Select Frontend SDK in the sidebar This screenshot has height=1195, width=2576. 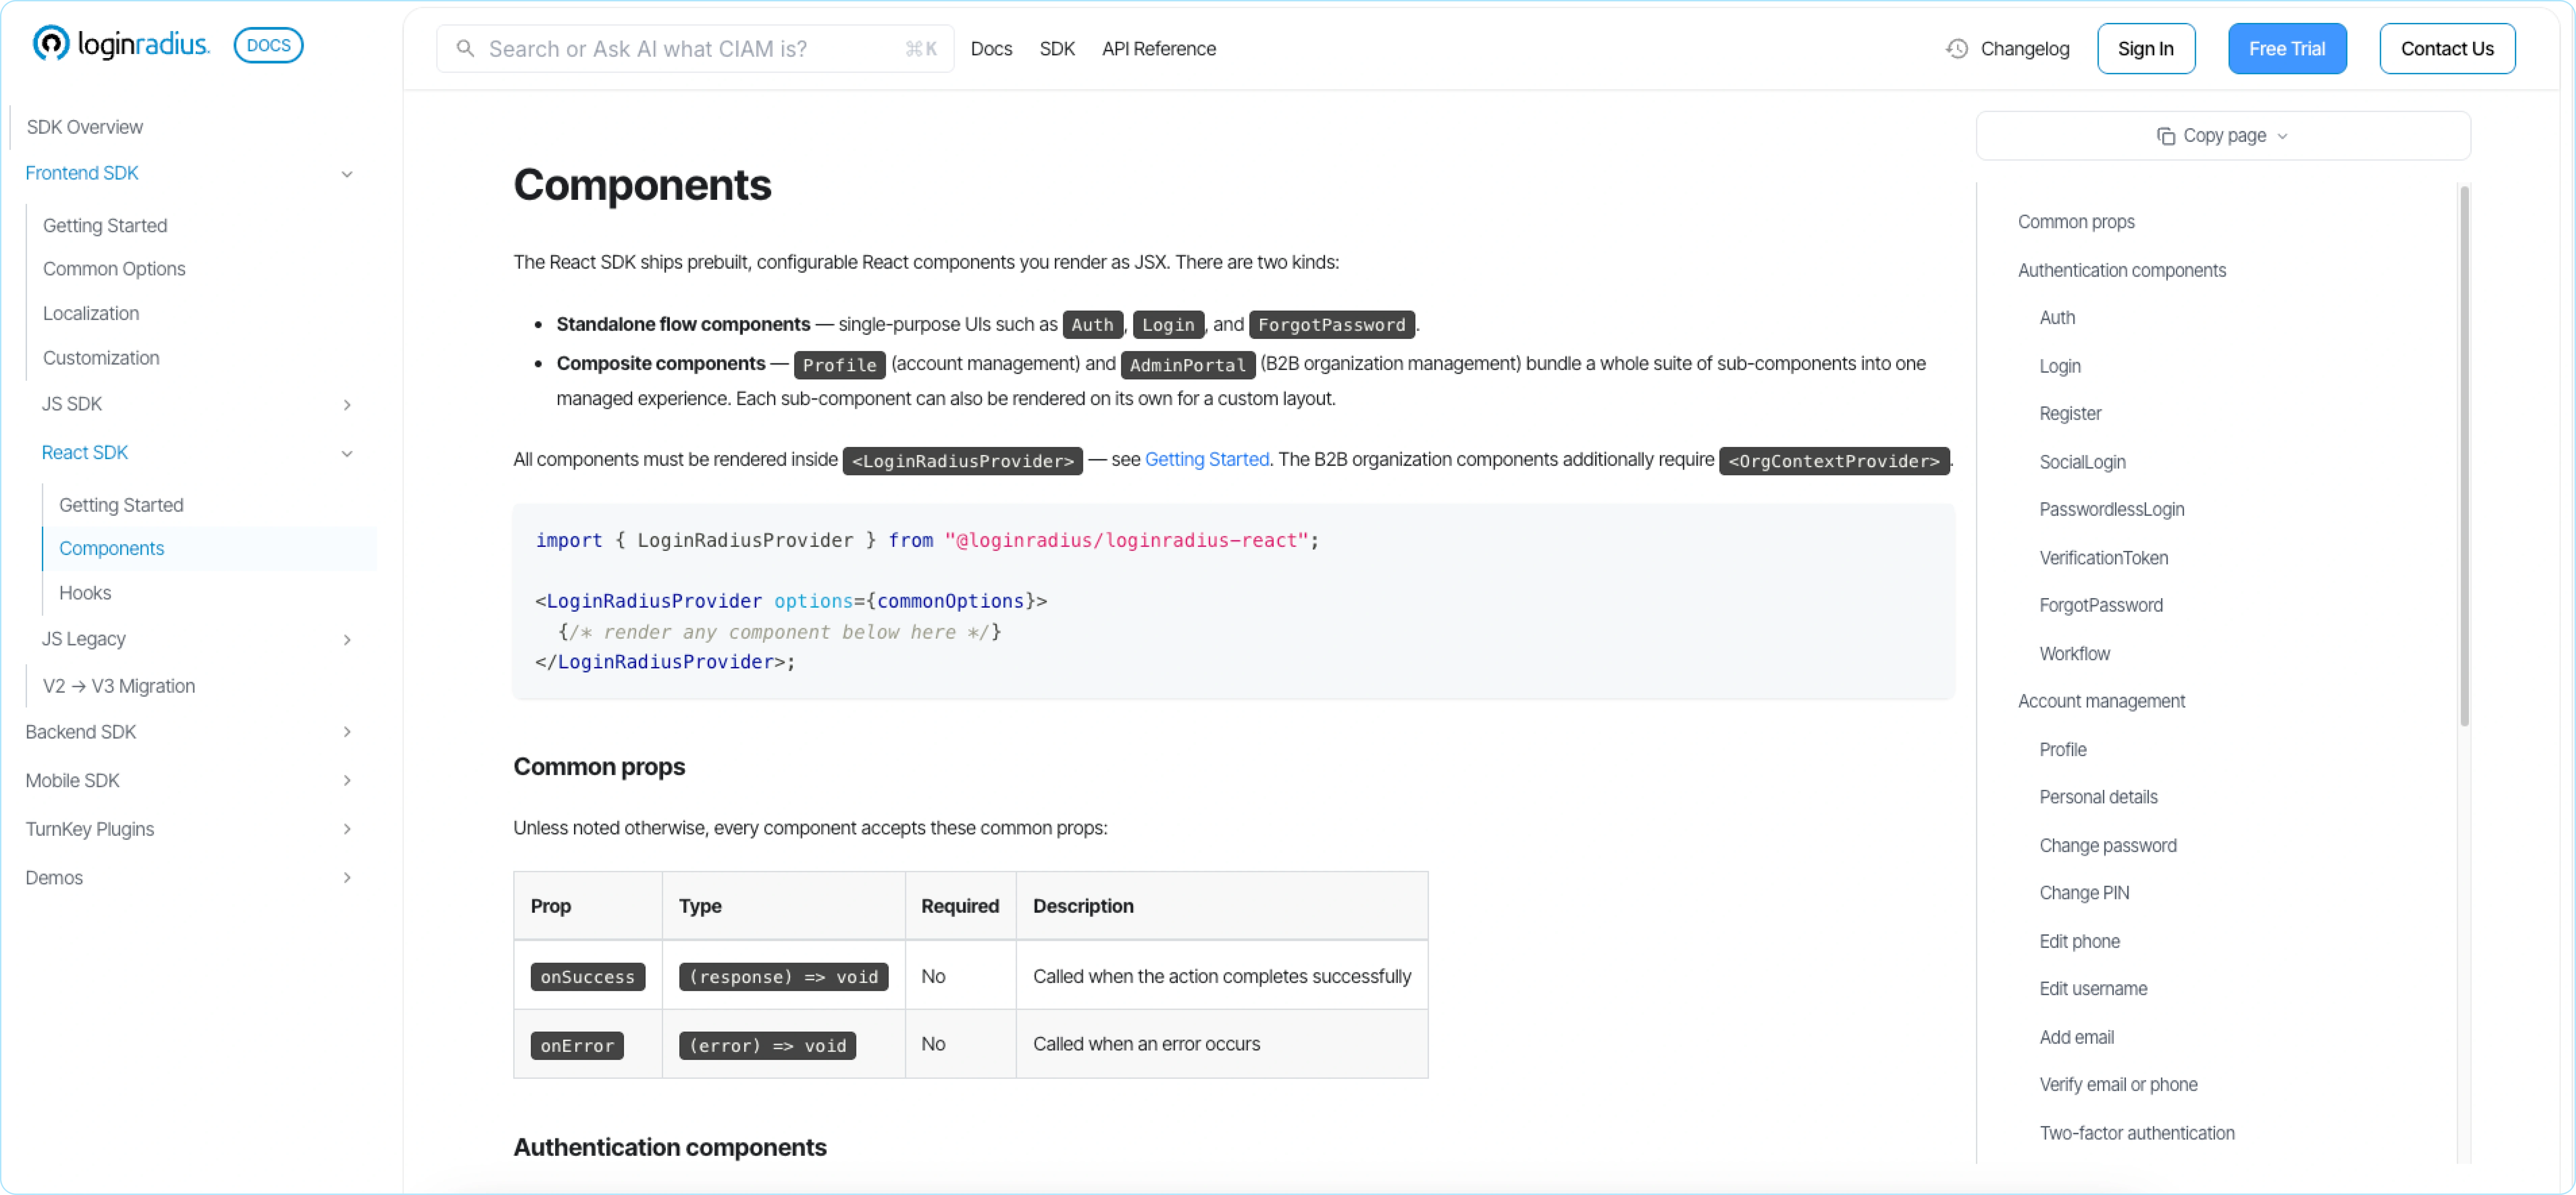pyautogui.click(x=82, y=173)
